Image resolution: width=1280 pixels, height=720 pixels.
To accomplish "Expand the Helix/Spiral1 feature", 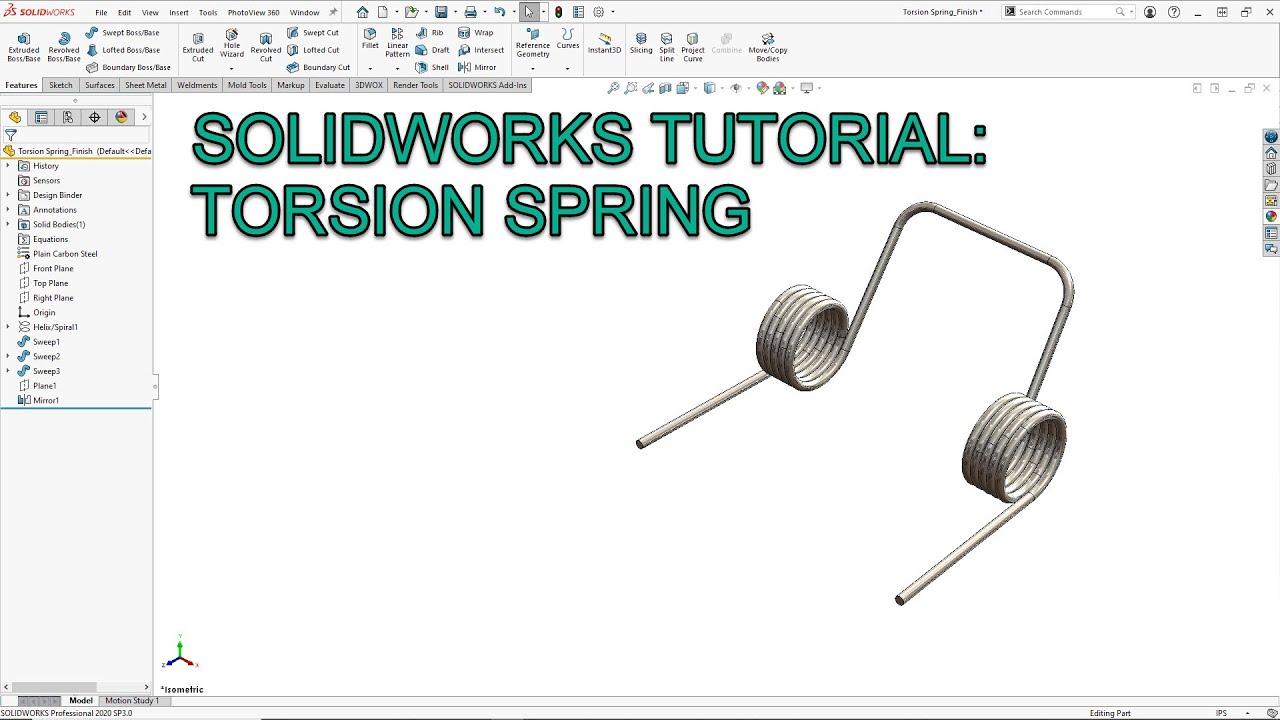I will tap(8, 327).
